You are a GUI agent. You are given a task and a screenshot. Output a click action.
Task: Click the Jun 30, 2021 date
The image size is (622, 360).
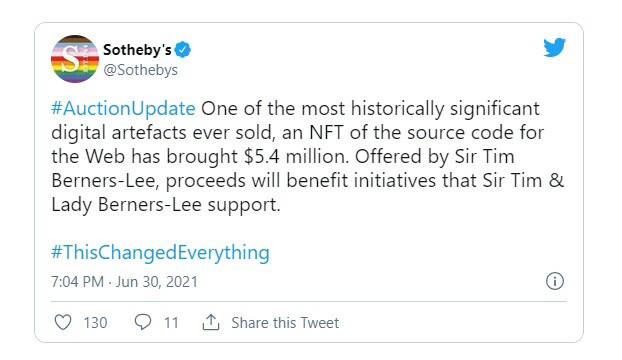[157, 282]
